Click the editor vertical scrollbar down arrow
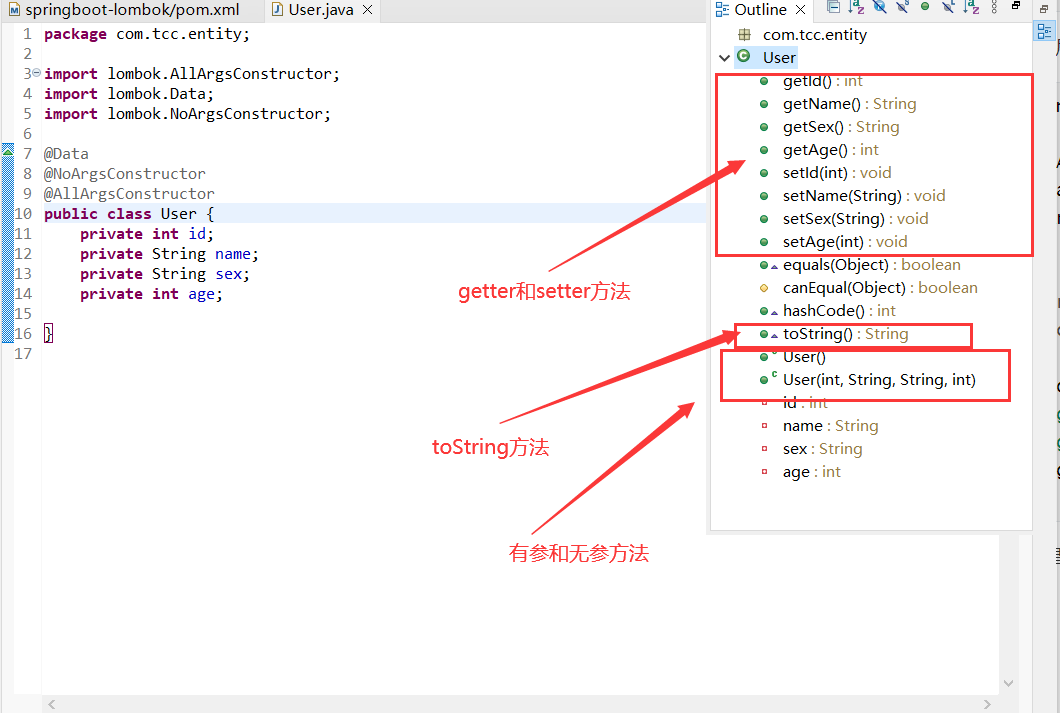Image resolution: width=1060 pixels, height=713 pixels. (1008, 683)
